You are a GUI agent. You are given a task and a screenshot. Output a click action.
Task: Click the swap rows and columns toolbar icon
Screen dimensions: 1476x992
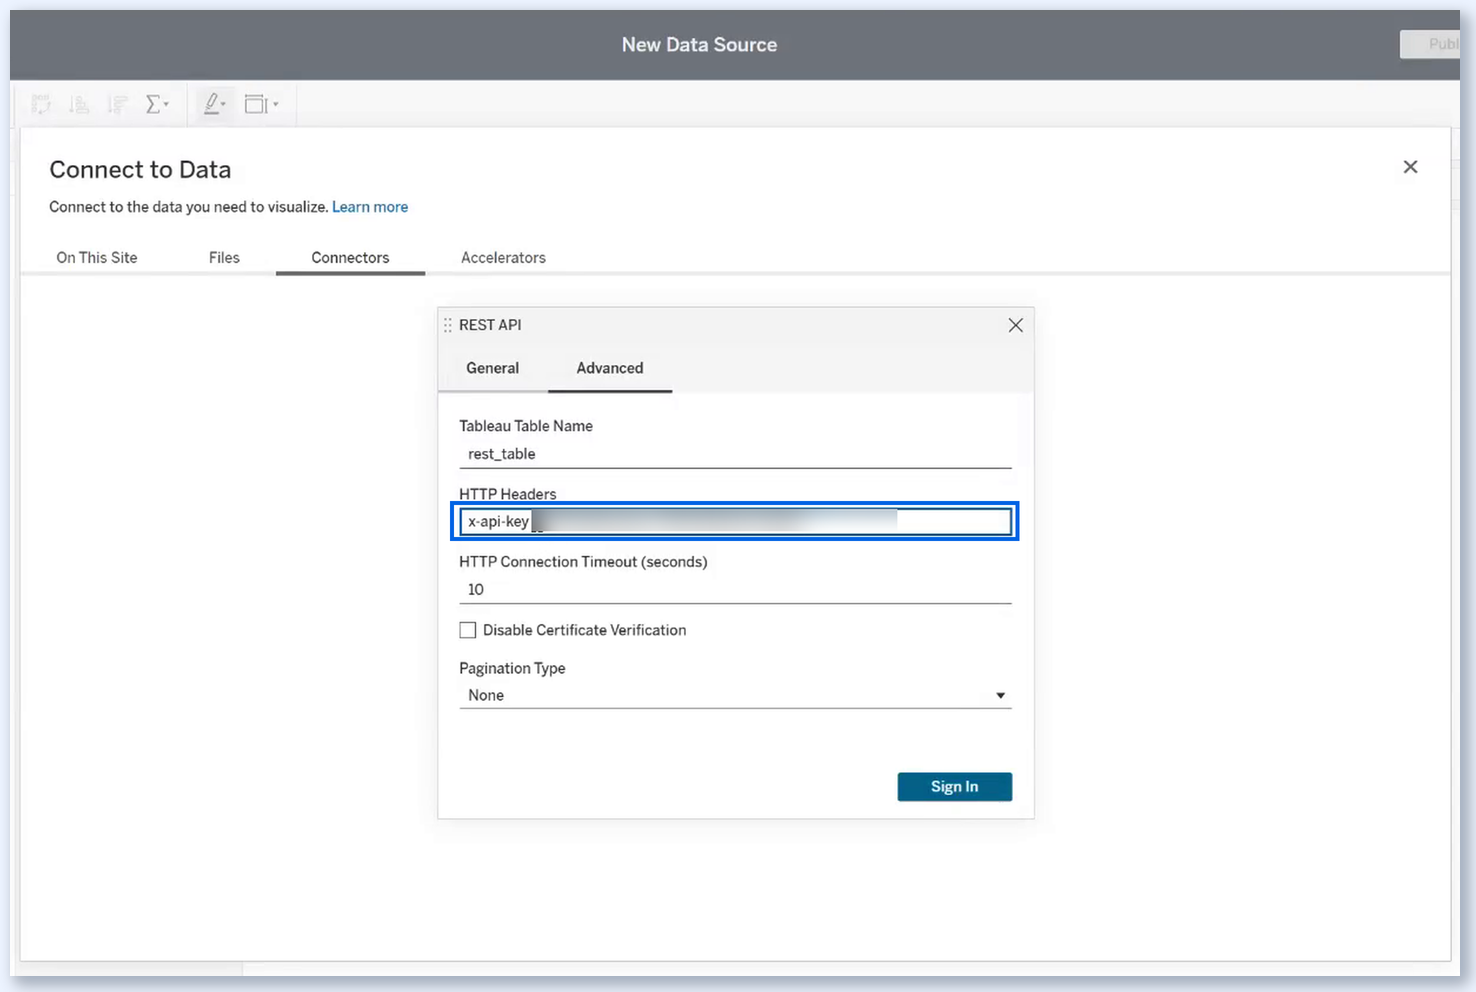click(x=41, y=104)
